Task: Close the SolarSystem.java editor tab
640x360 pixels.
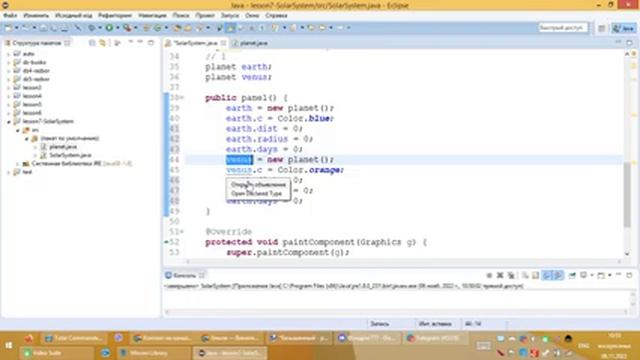Action: pyautogui.click(x=223, y=43)
